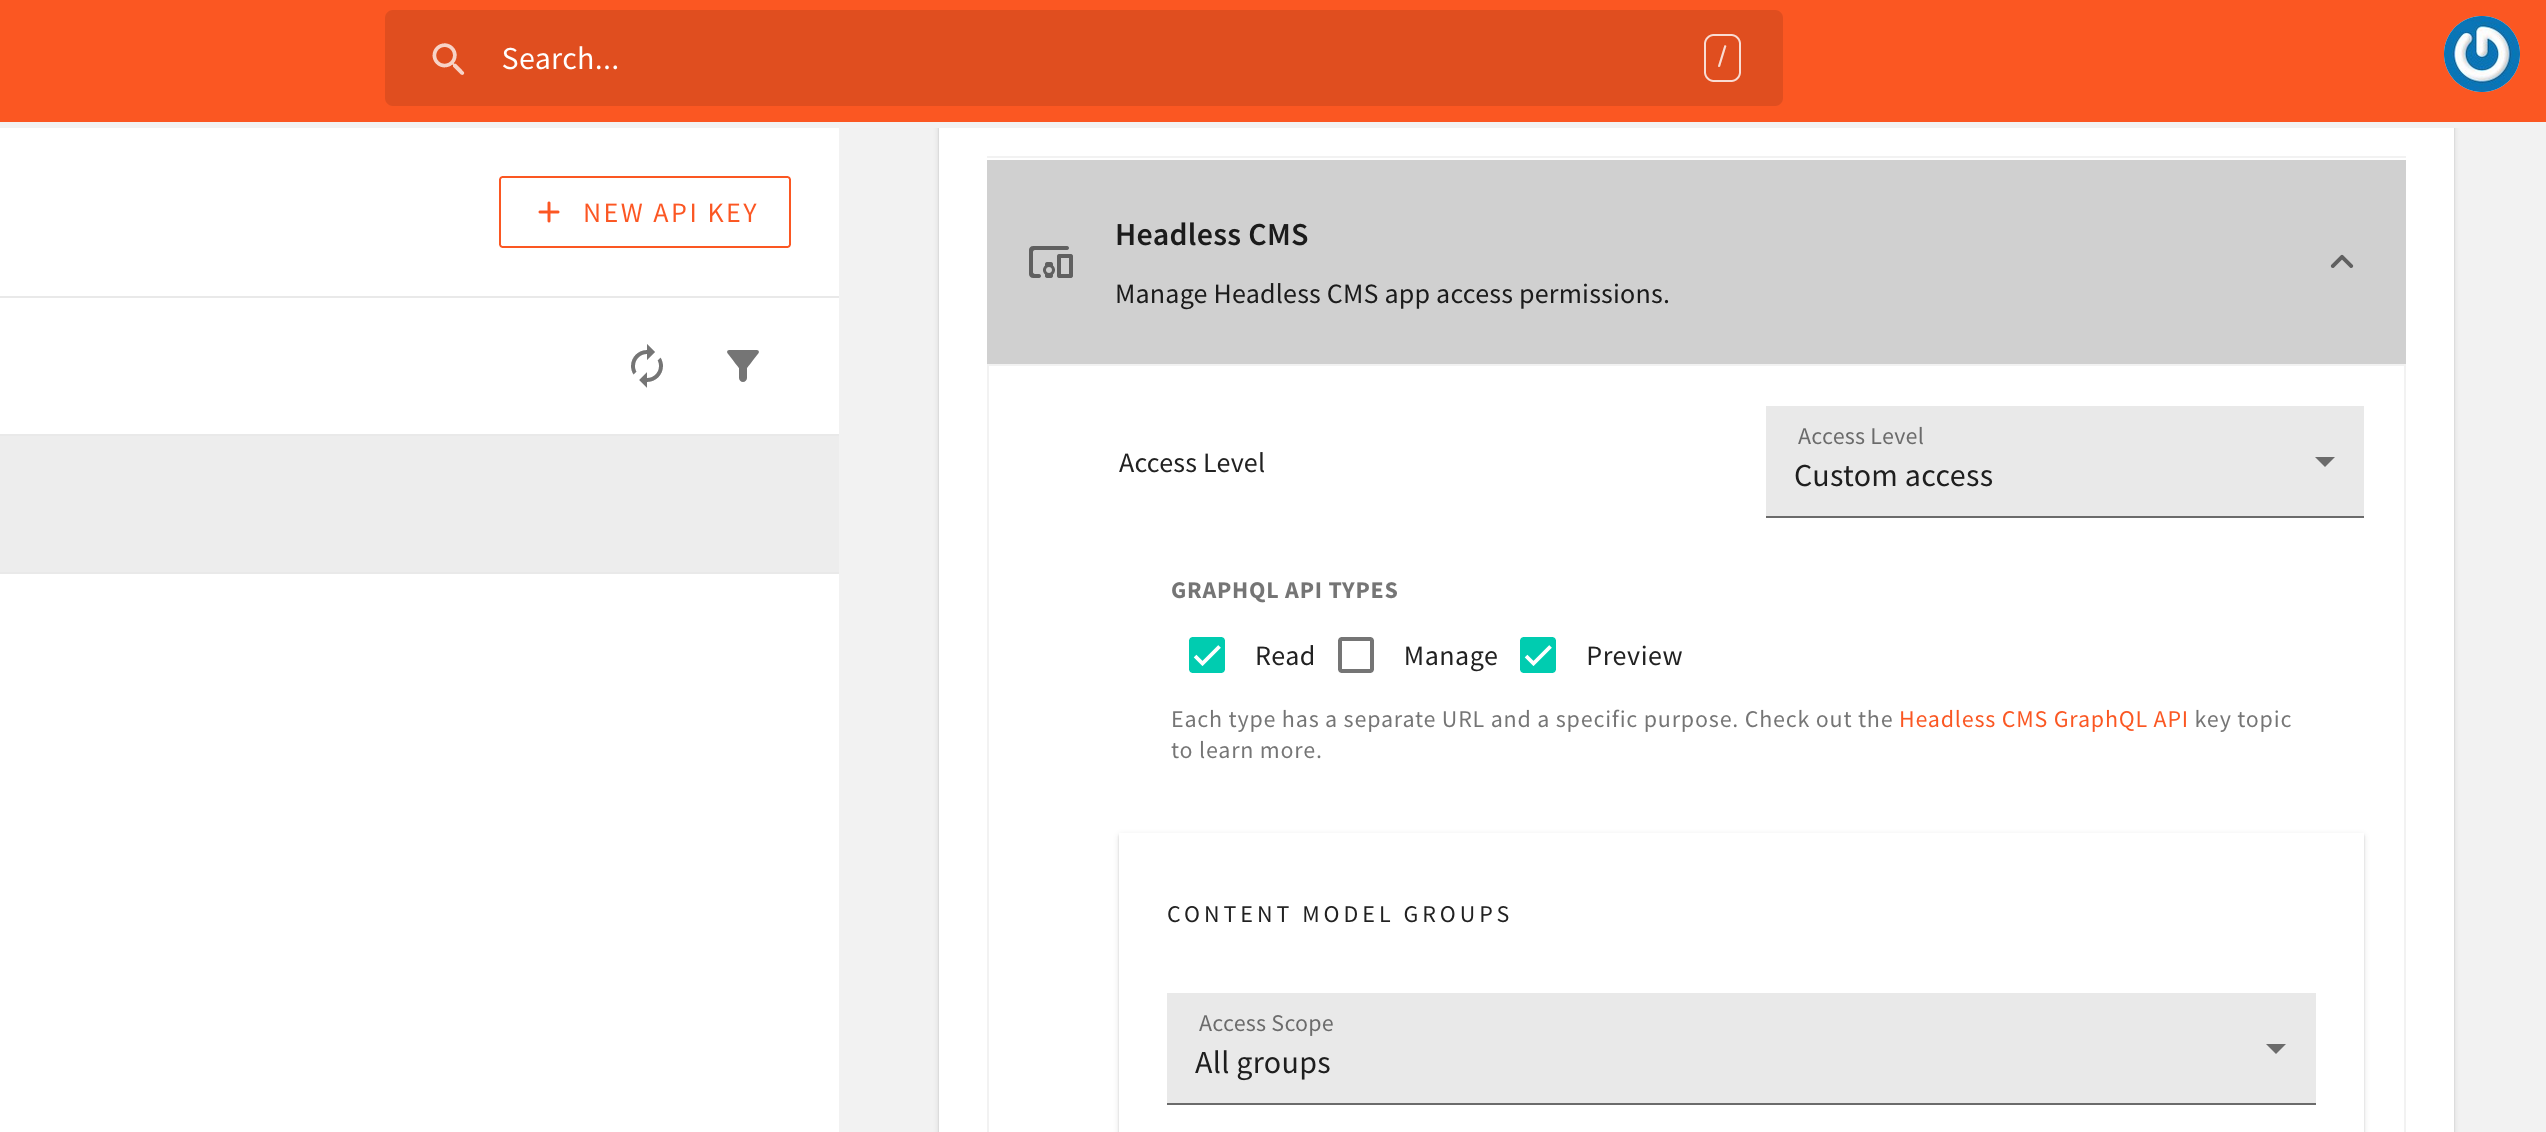The width and height of the screenshot is (2546, 1132).
Task: Enable the Manage GraphQL API type
Action: (x=1356, y=655)
